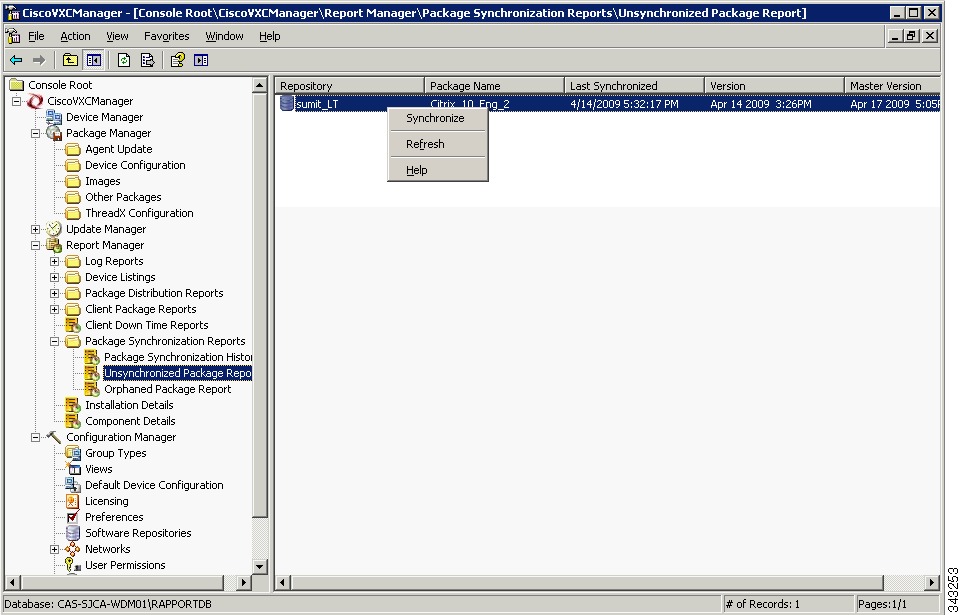
Task: Collapse the Package Synchronization Reports folder
Action: [55, 341]
